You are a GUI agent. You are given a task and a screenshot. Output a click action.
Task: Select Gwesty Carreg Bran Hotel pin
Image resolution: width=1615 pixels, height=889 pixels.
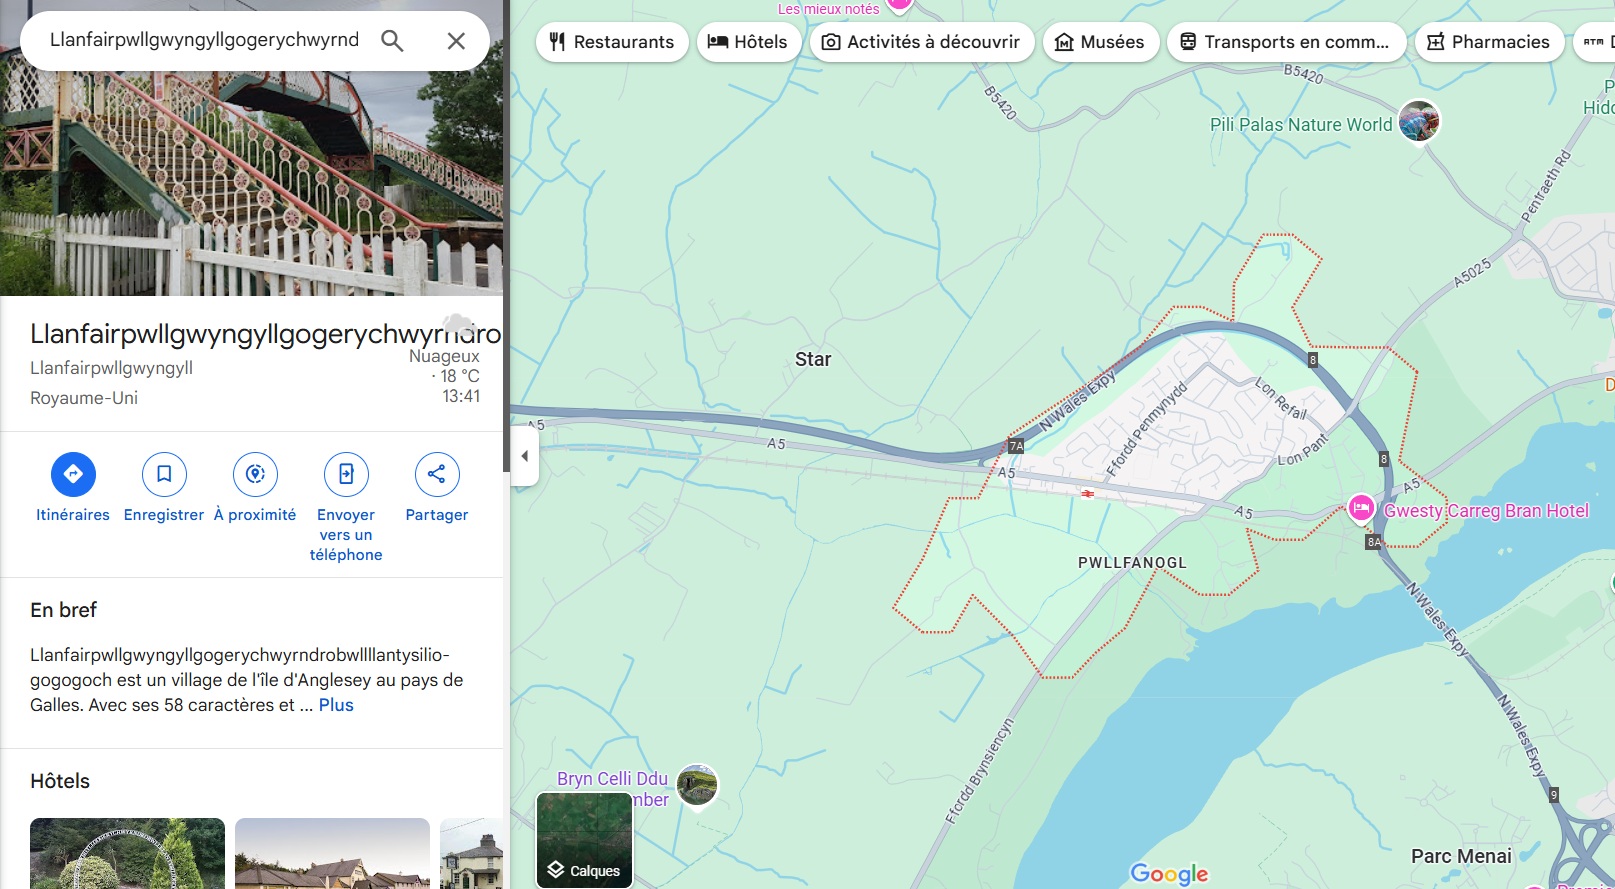pos(1361,509)
